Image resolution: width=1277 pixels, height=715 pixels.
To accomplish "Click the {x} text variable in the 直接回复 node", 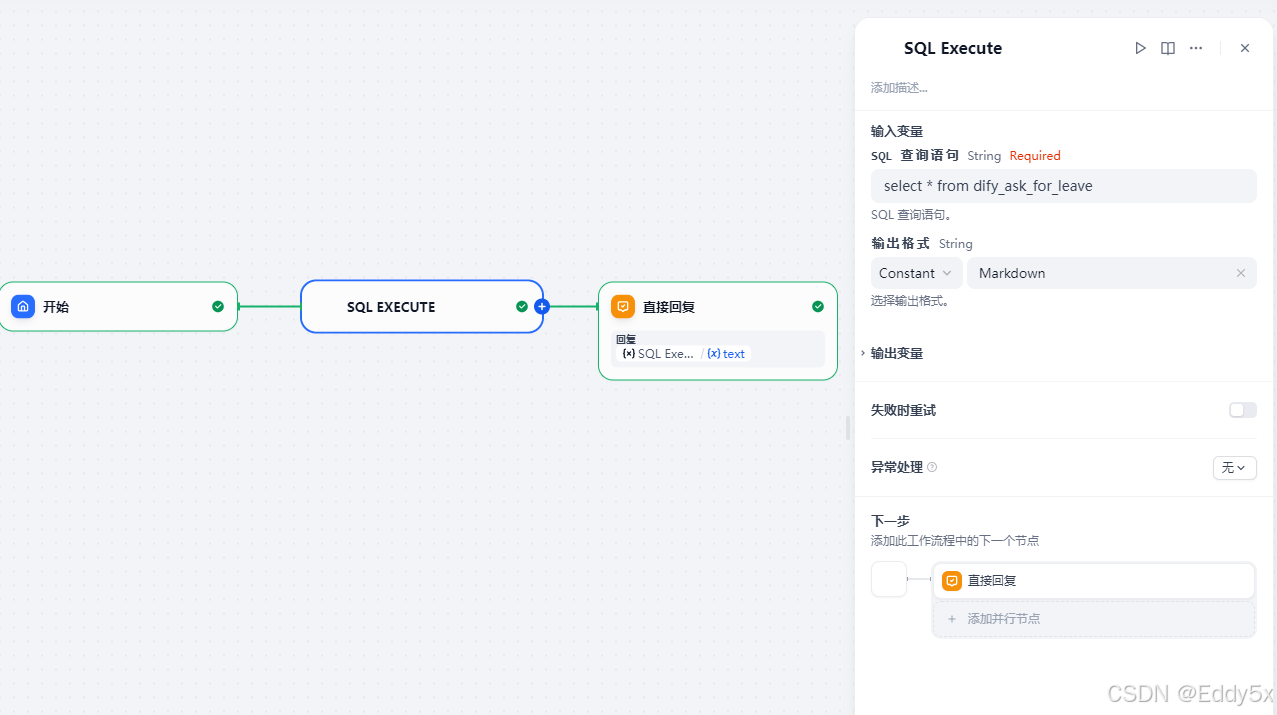I will coord(726,353).
